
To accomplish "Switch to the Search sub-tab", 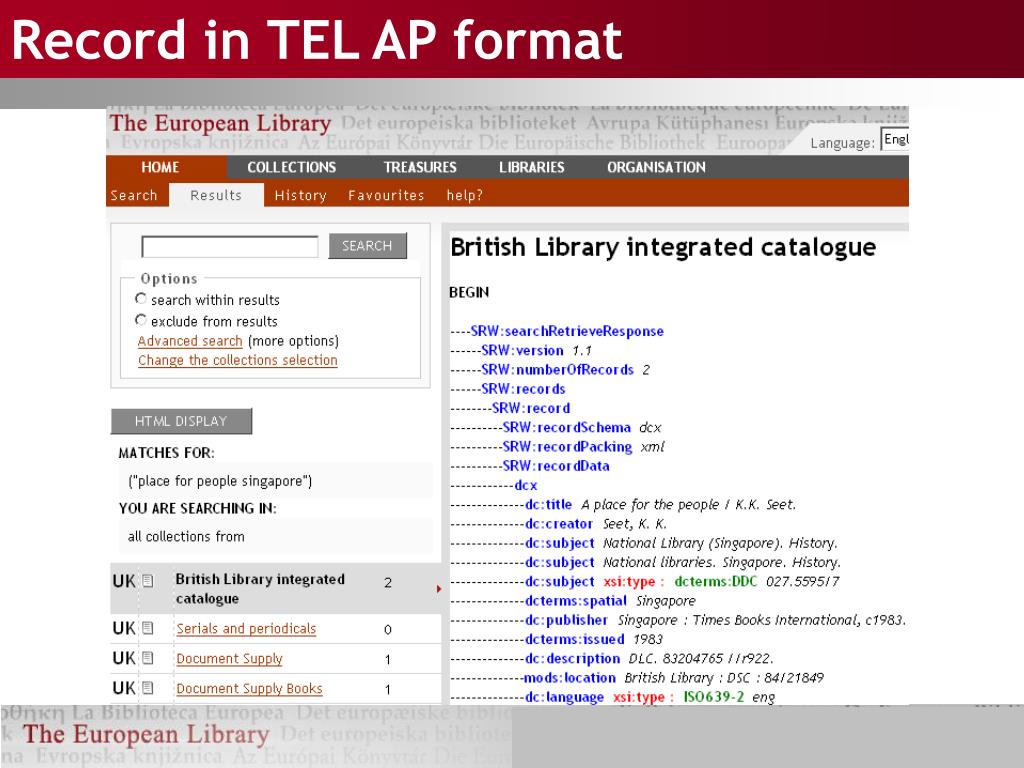I will click(x=134, y=195).
